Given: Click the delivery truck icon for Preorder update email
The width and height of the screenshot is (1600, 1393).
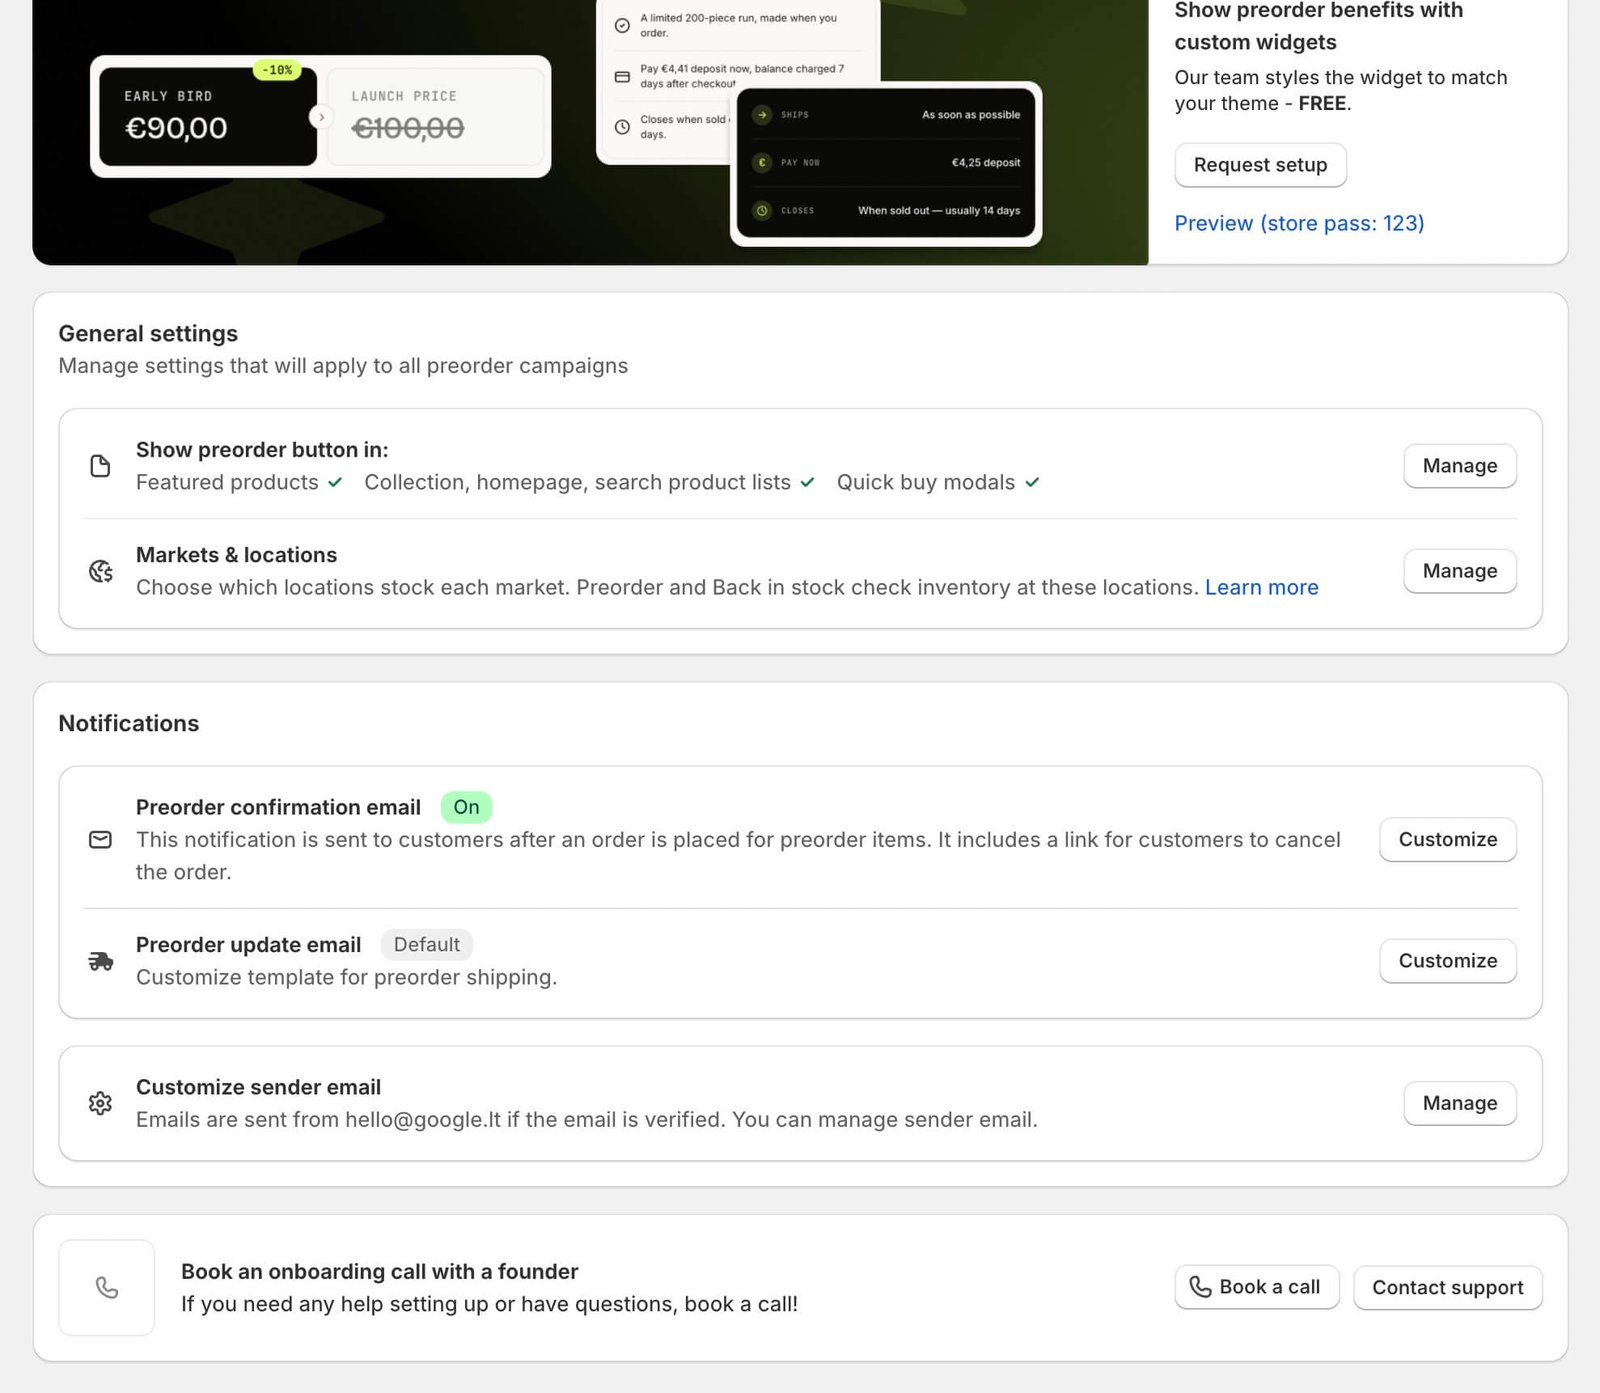Looking at the screenshot, I should click(x=100, y=961).
